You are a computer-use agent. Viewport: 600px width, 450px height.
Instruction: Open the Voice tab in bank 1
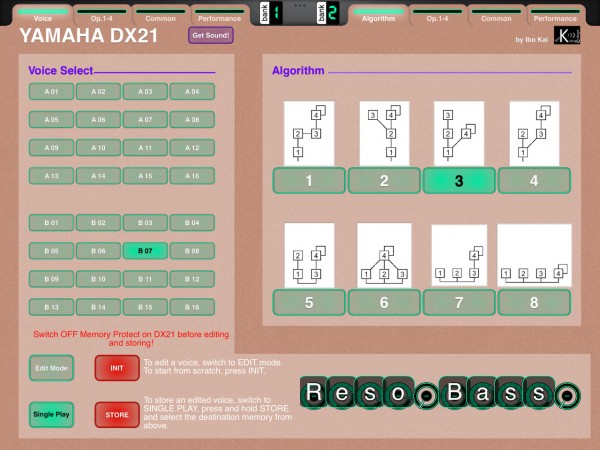pyautogui.click(x=42, y=15)
